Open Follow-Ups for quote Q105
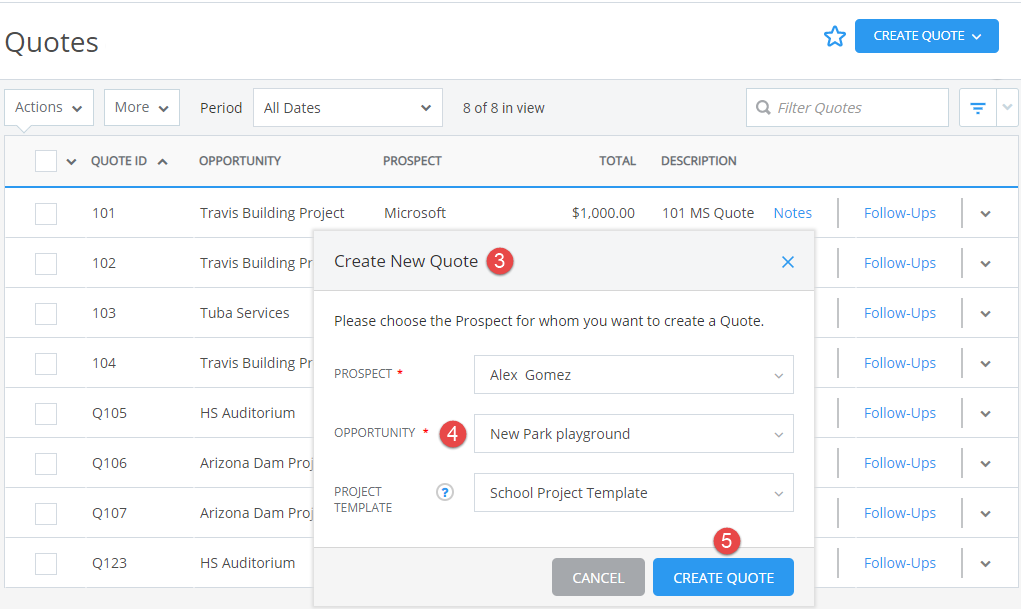 900,413
